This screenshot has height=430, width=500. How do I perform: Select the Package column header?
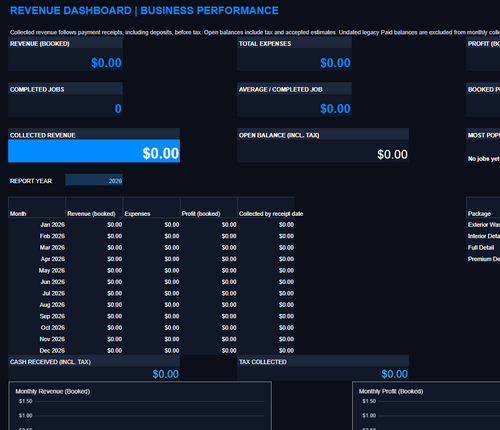(x=483, y=207)
